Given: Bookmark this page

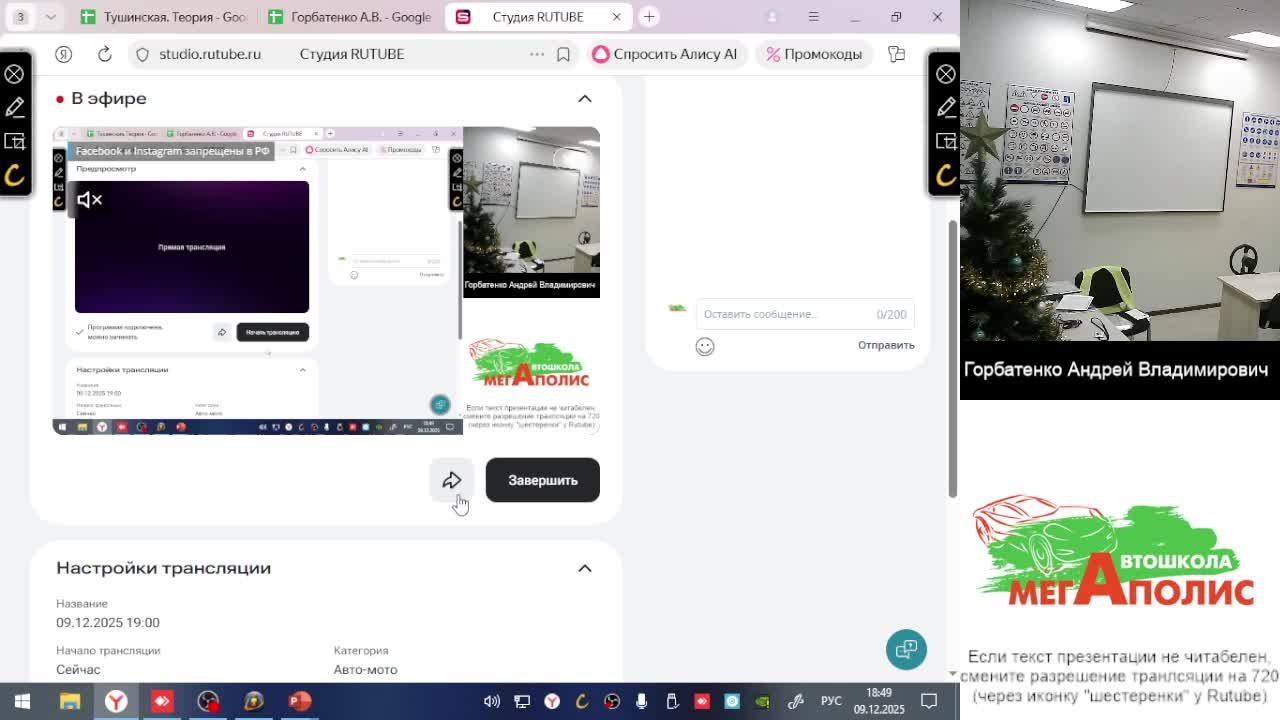Looking at the screenshot, I should [x=563, y=54].
